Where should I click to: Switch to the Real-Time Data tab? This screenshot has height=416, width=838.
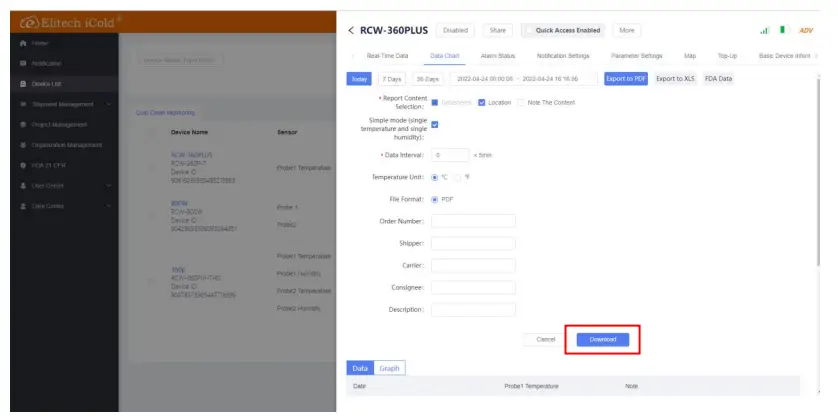coord(387,56)
